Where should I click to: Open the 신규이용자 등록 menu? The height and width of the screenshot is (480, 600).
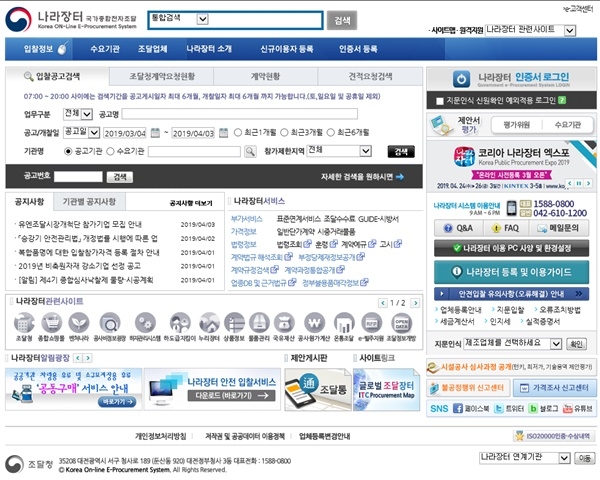(x=287, y=49)
